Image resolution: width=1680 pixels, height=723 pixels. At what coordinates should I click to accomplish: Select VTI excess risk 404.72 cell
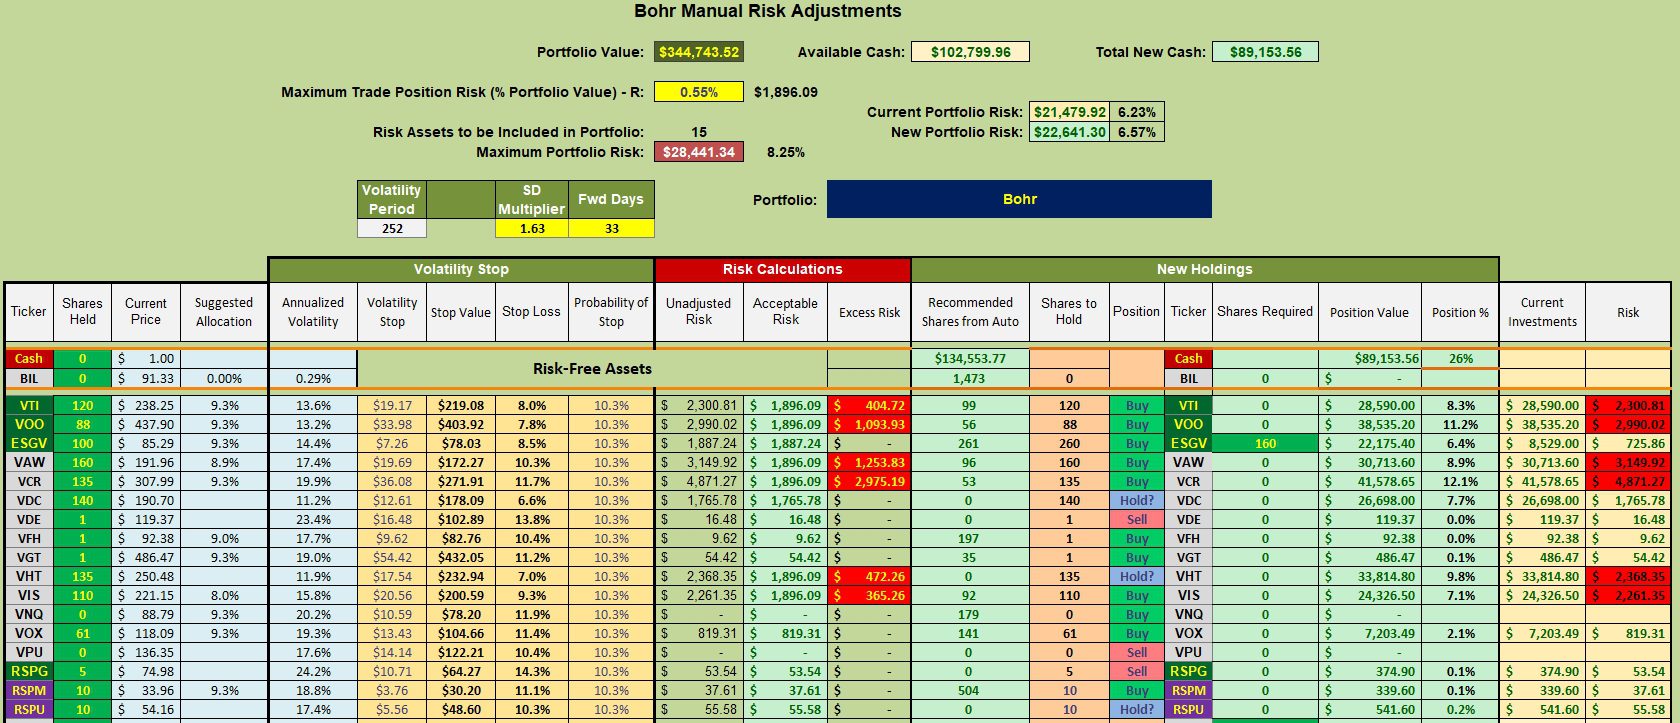pos(869,405)
